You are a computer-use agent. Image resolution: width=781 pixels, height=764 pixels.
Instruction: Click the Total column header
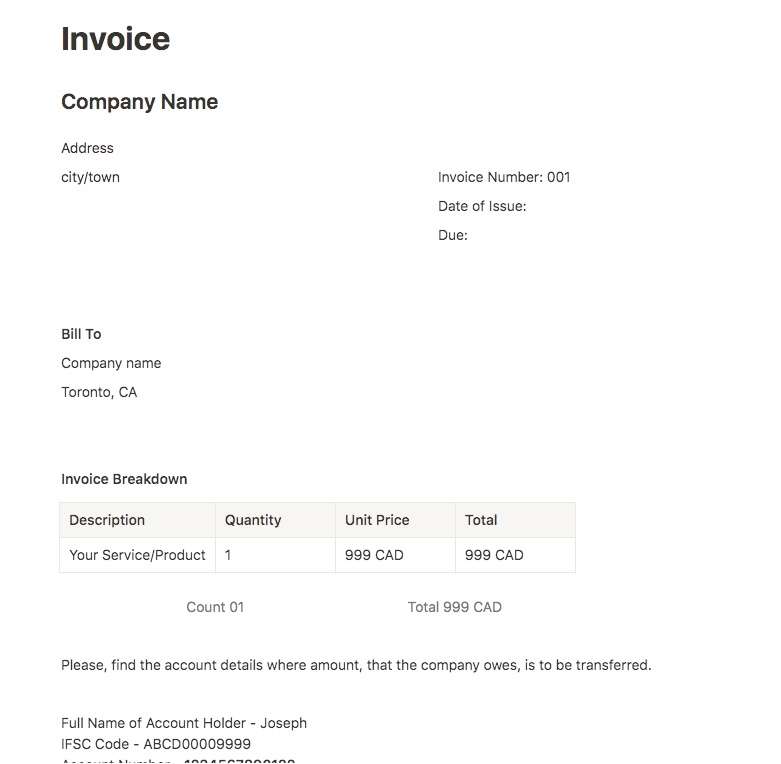516,520
